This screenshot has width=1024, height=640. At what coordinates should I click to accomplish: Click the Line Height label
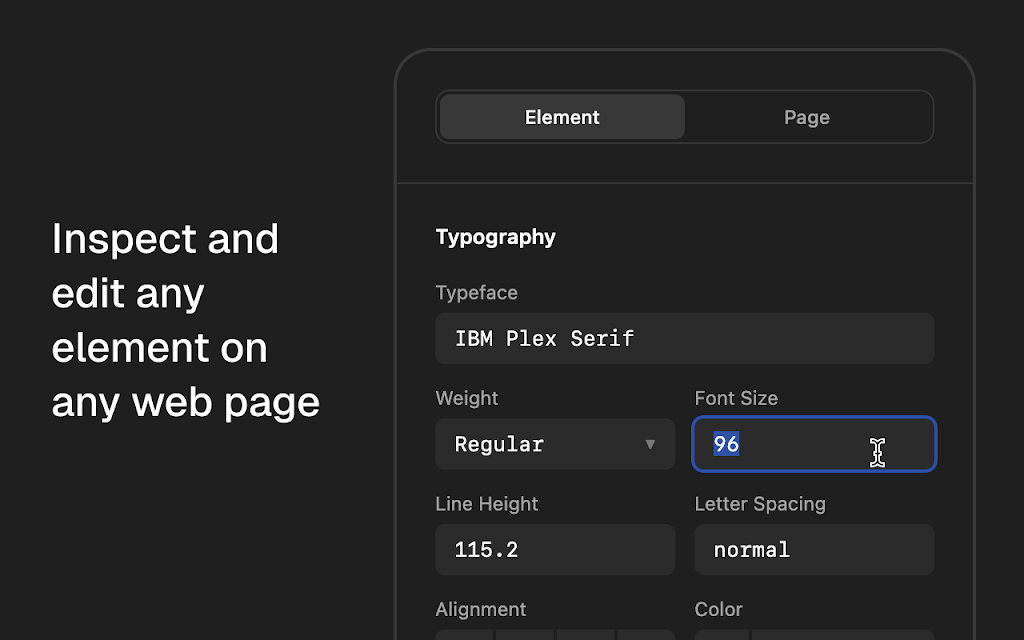pos(487,504)
